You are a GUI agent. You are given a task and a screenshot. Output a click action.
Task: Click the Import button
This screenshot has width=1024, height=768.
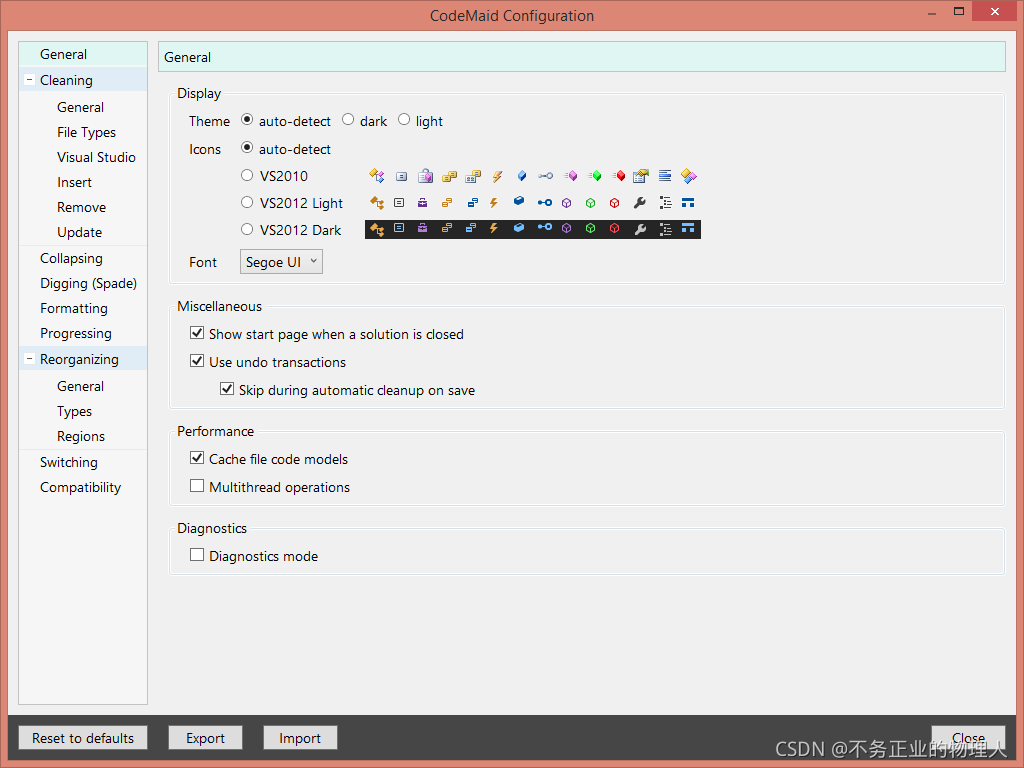click(x=300, y=738)
